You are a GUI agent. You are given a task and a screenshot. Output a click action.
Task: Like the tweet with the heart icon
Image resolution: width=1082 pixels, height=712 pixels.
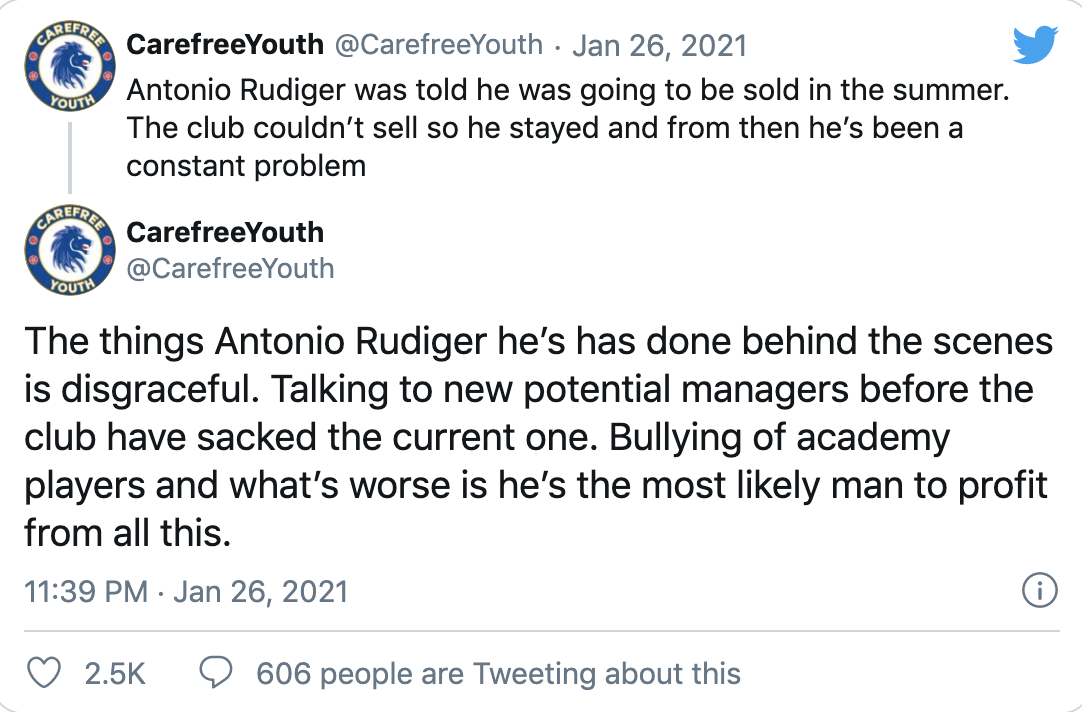click(42, 673)
